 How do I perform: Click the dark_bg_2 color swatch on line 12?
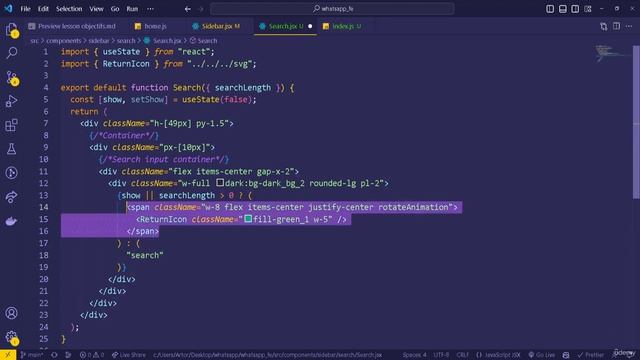coord(220,182)
